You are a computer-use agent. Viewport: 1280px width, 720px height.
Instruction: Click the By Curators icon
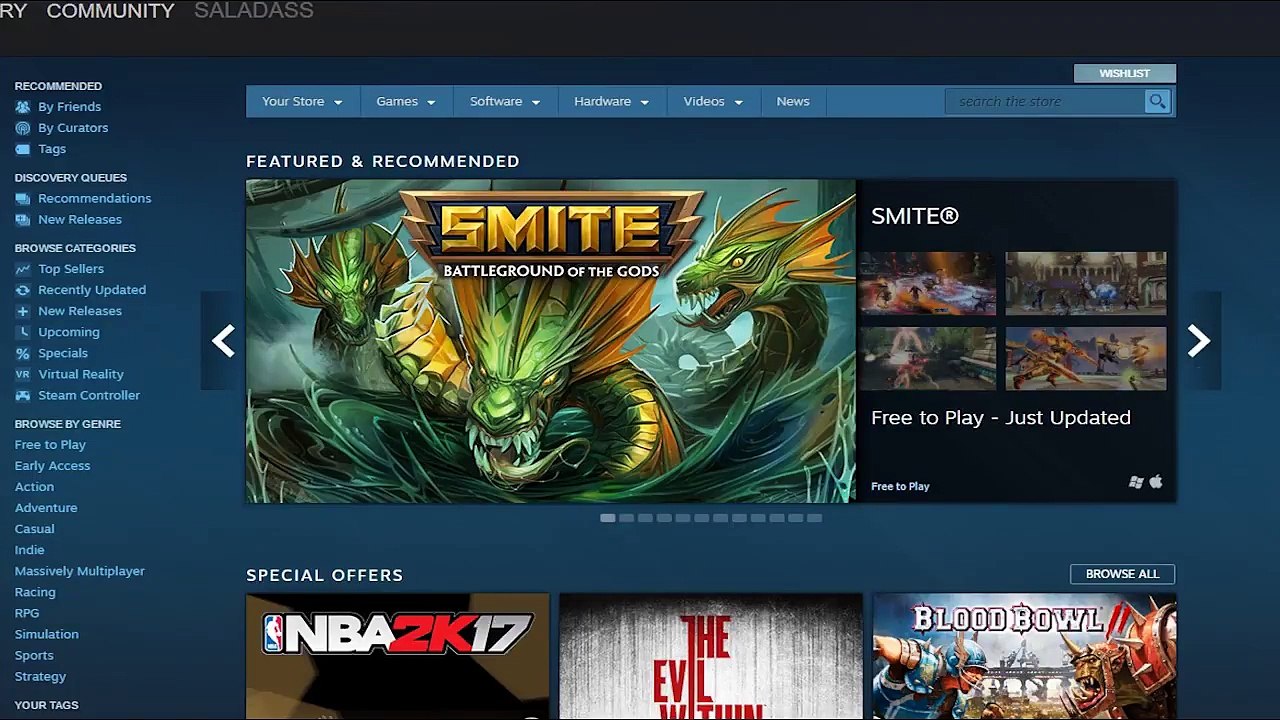(22, 128)
